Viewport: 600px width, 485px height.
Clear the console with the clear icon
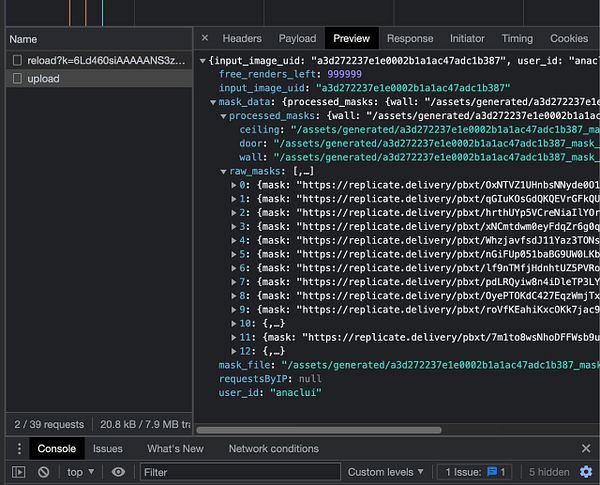[43, 472]
